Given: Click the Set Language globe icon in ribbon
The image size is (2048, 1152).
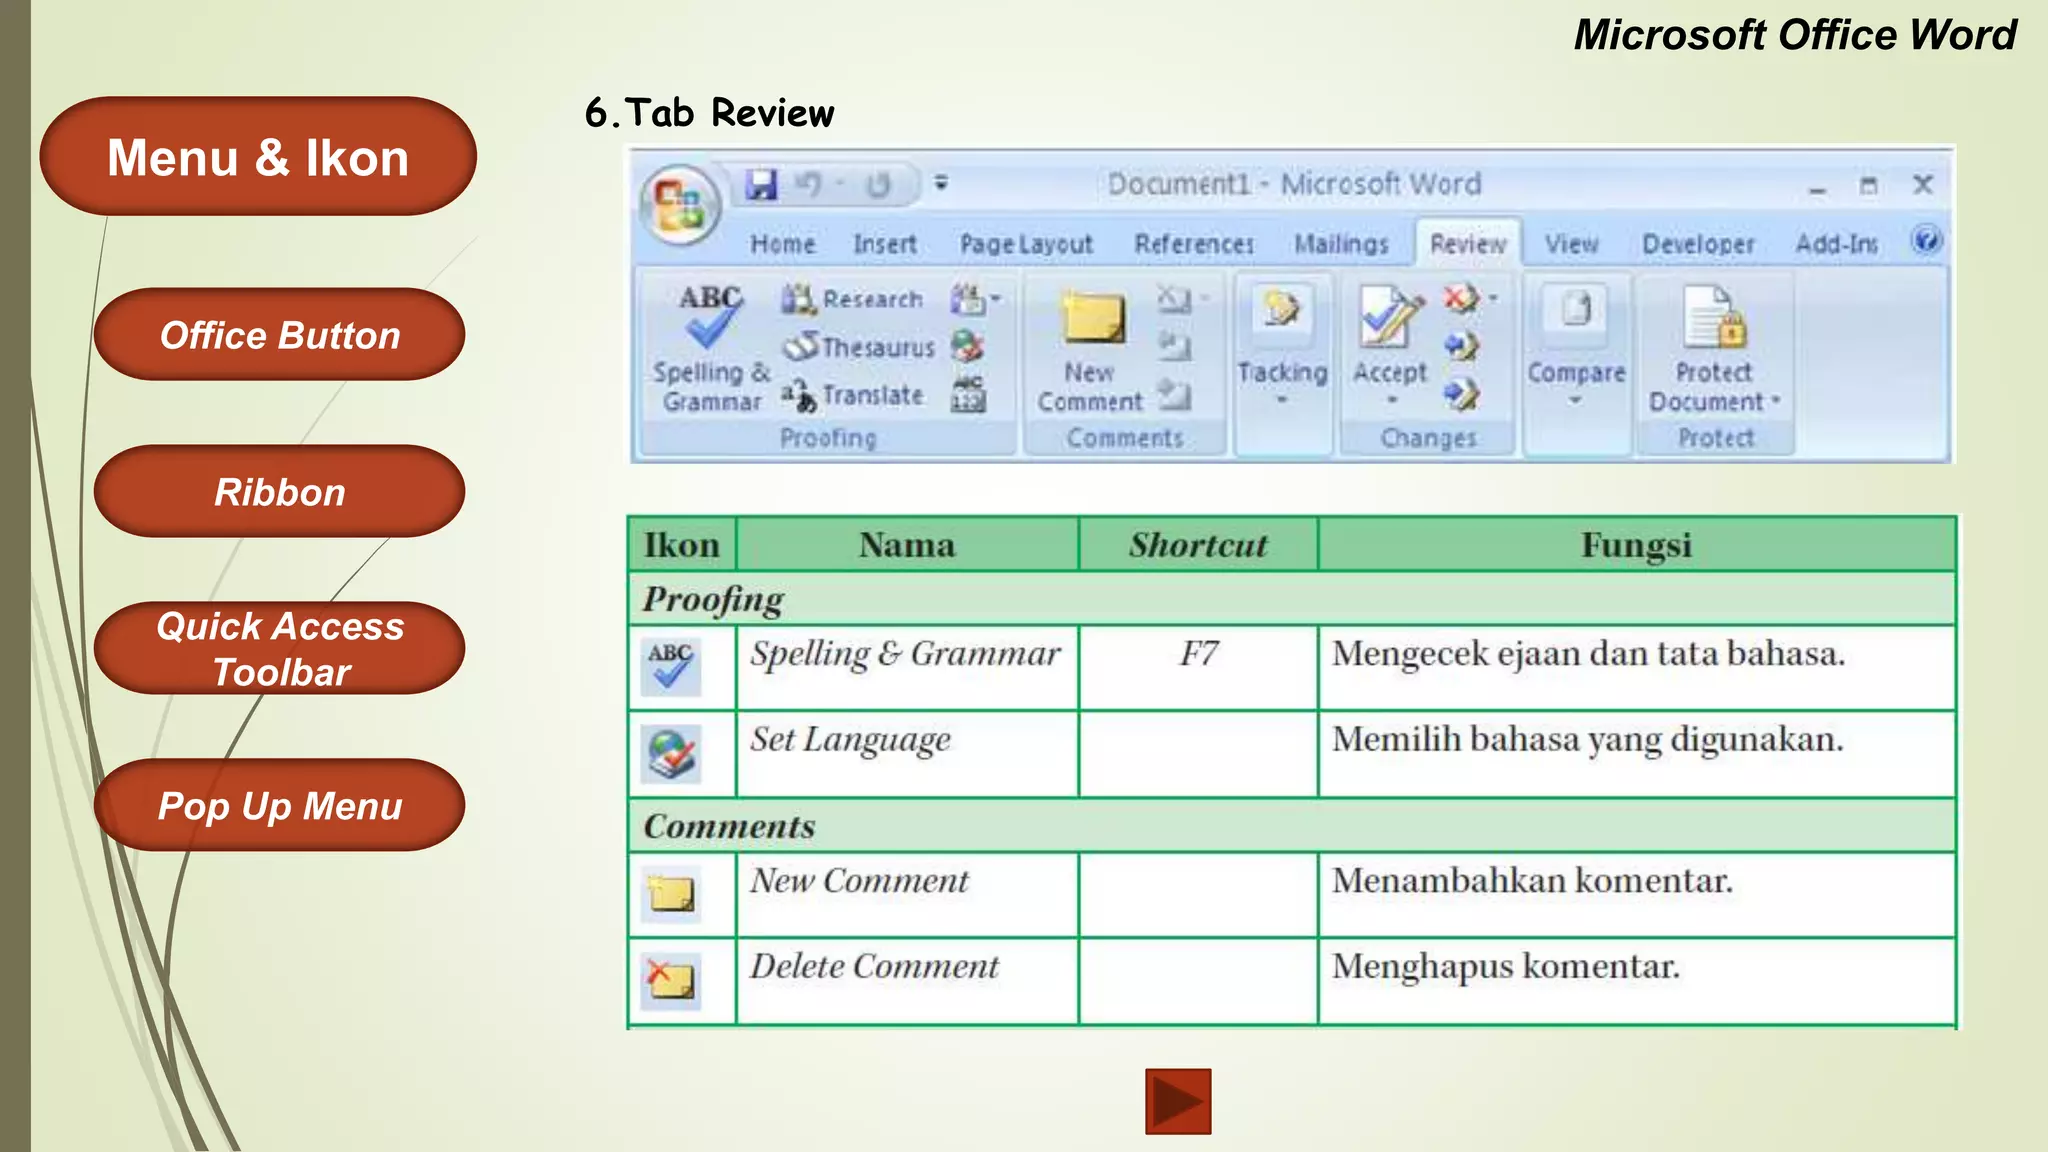Looking at the screenshot, I should 967,347.
